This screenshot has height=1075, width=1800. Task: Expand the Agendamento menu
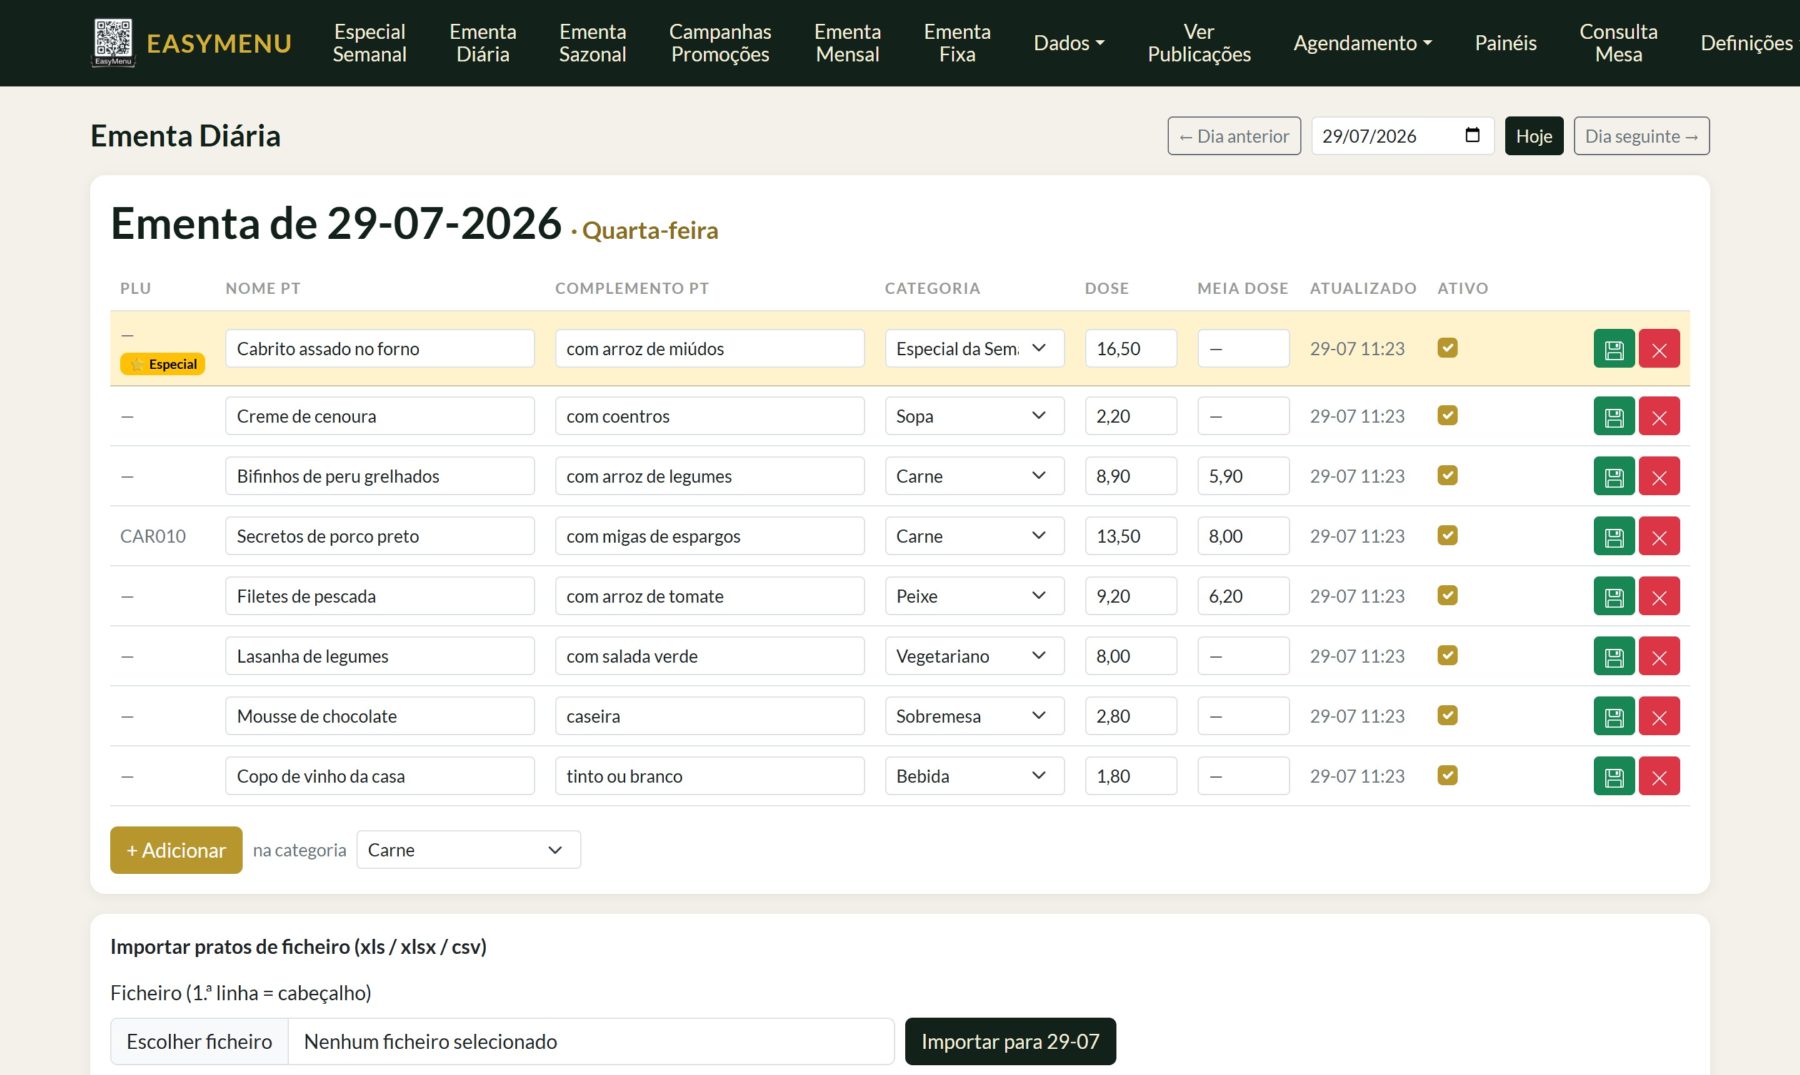[x=1362, y=43]
